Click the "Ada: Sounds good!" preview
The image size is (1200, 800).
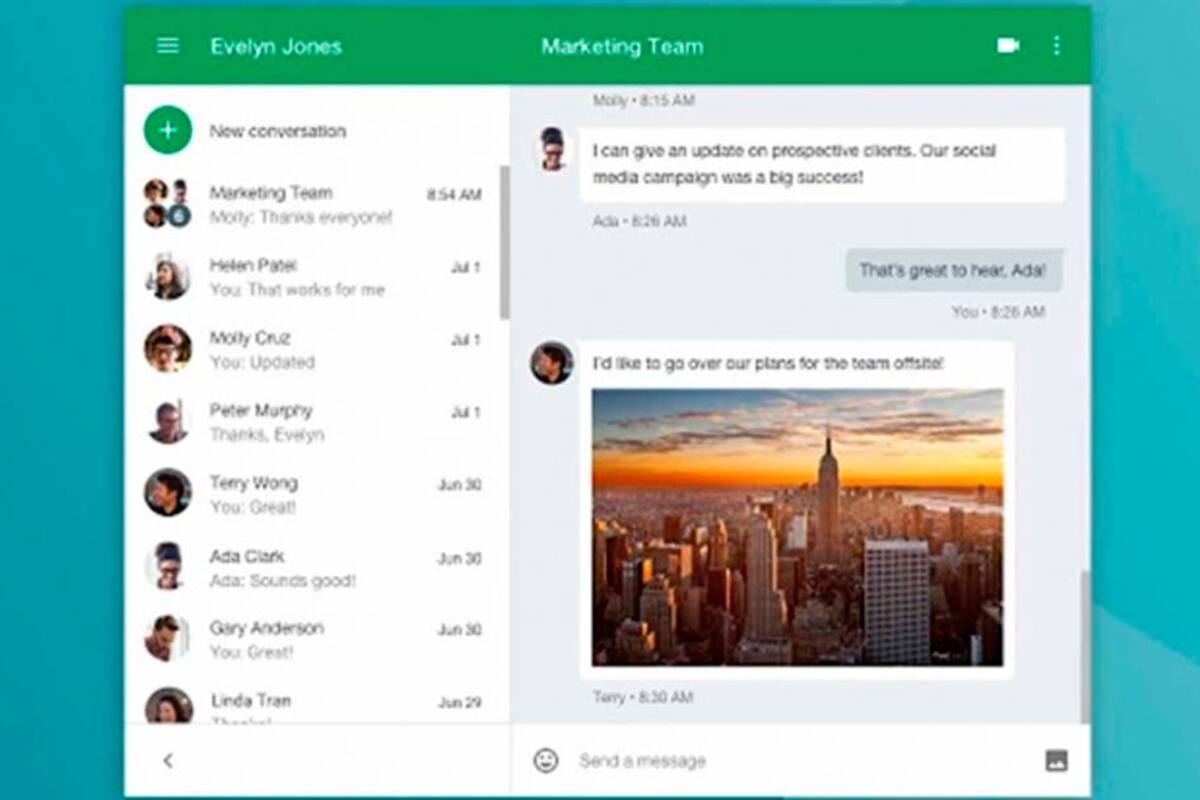click(x=283, y=580)
